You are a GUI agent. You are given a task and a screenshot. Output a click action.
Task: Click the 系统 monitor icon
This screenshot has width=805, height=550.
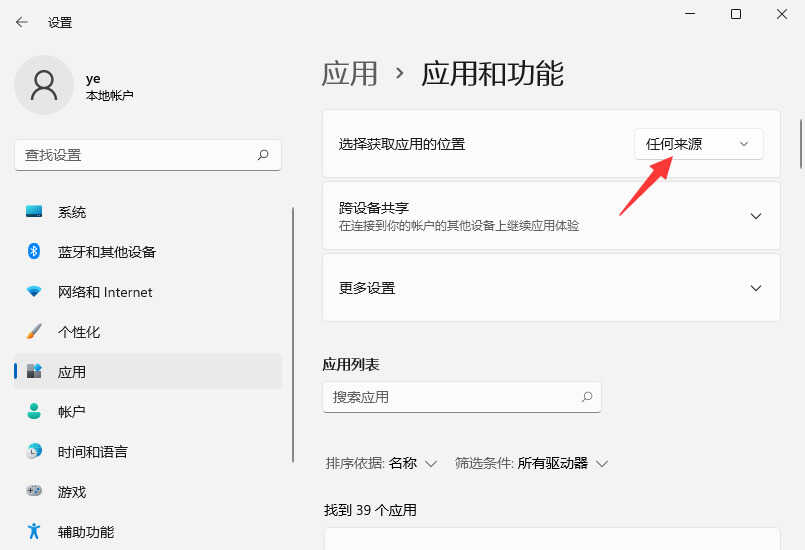coord(34,212)
